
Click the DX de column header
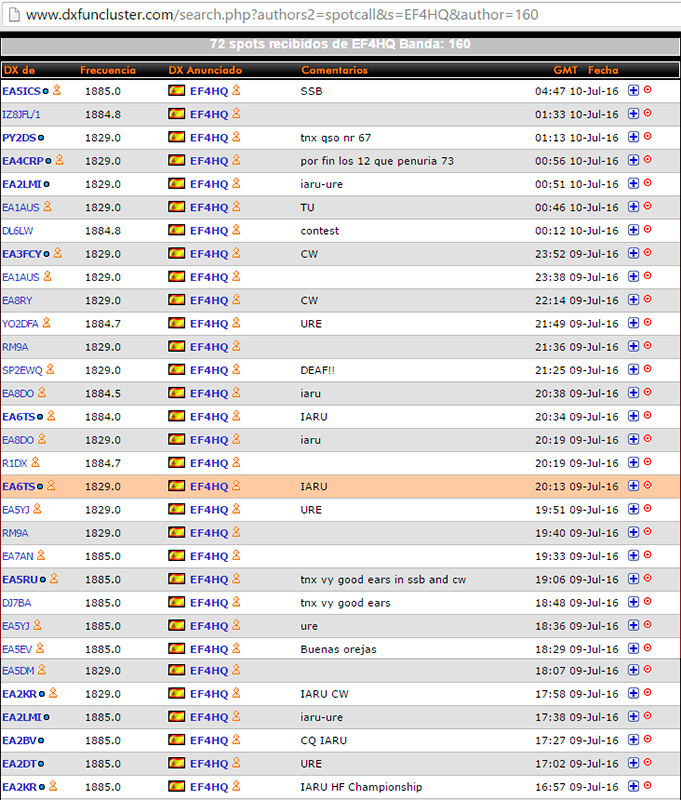point(19,70)
